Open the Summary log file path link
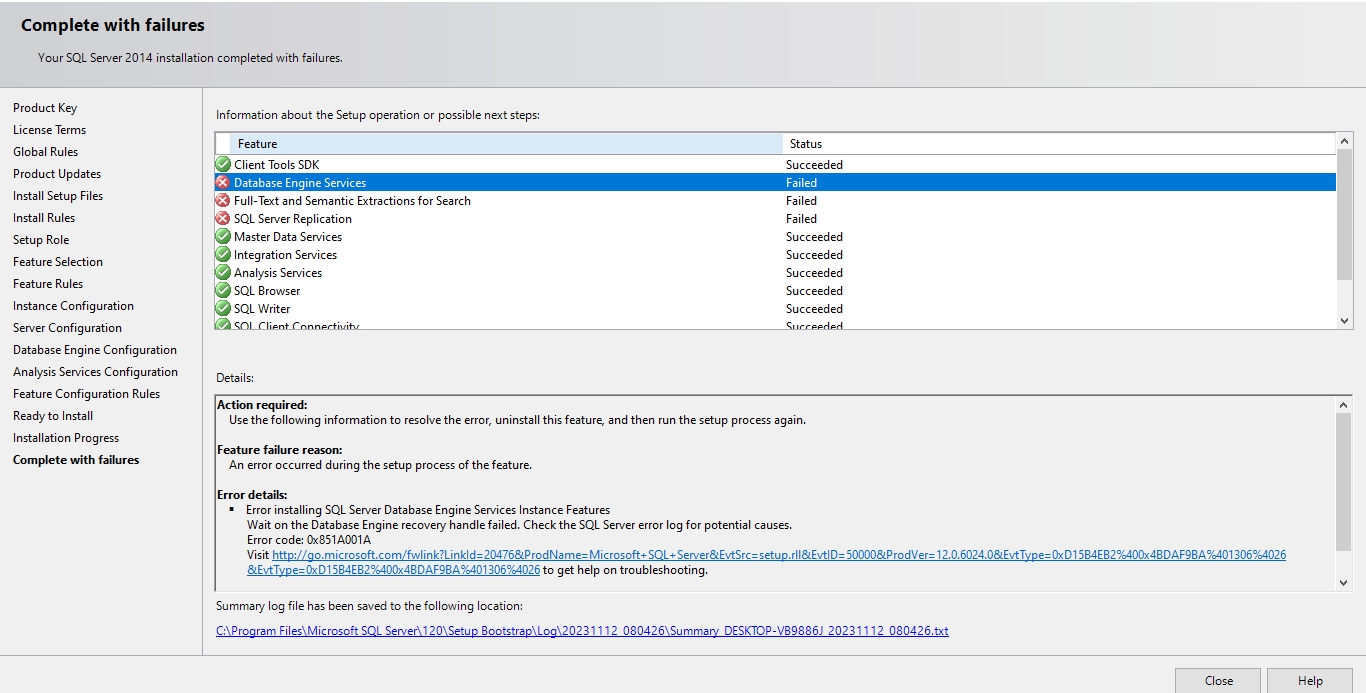Screen dimensions: 1366x693 point(582,631)
